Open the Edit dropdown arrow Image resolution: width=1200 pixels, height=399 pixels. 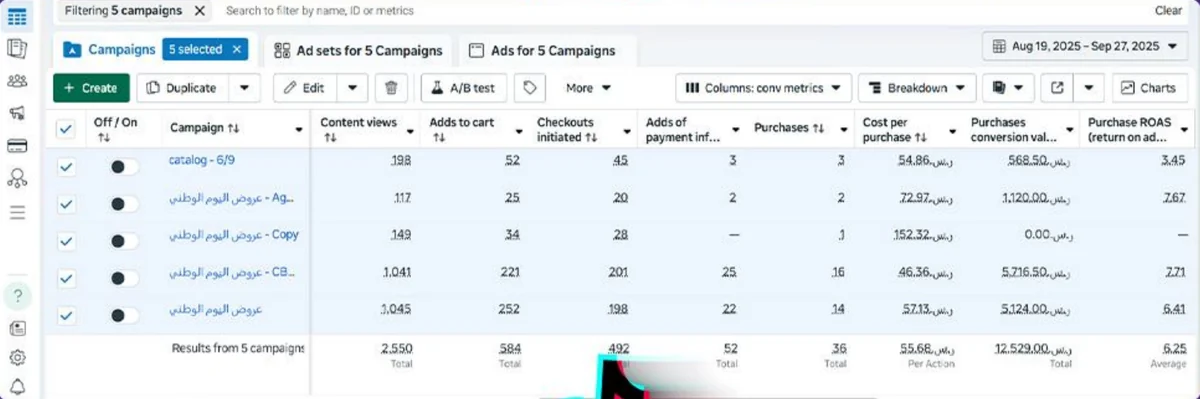pyautogui.click(x=353, y=88)
